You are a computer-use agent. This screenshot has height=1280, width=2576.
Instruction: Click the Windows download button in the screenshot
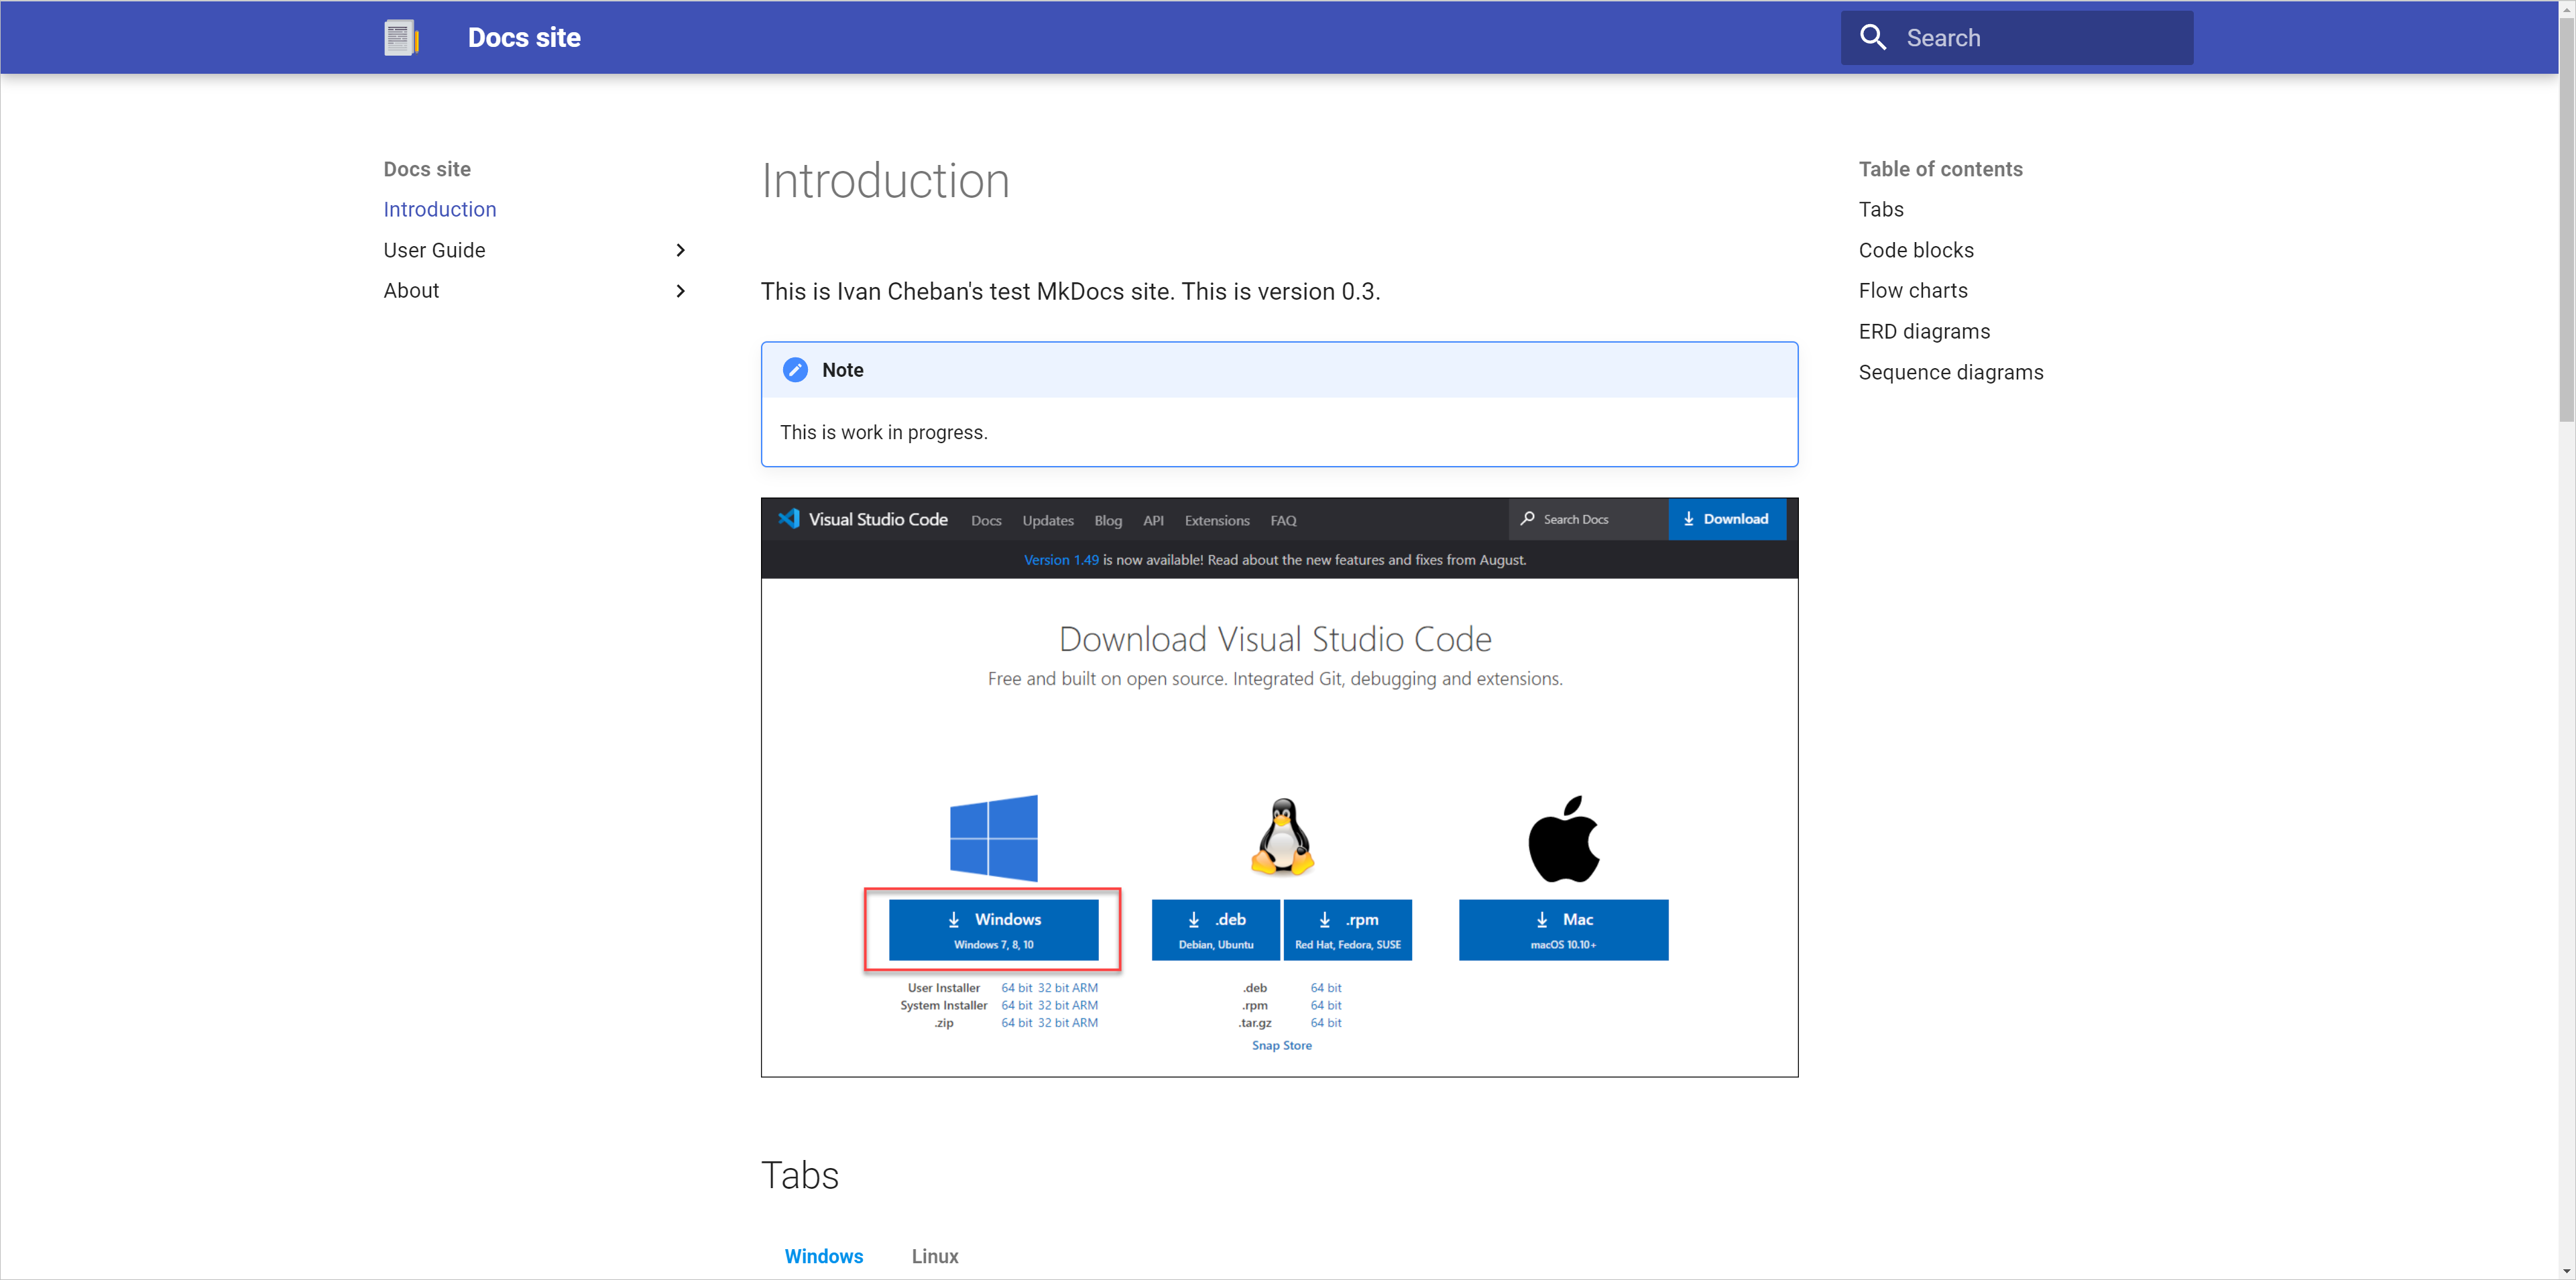[993, 930]
